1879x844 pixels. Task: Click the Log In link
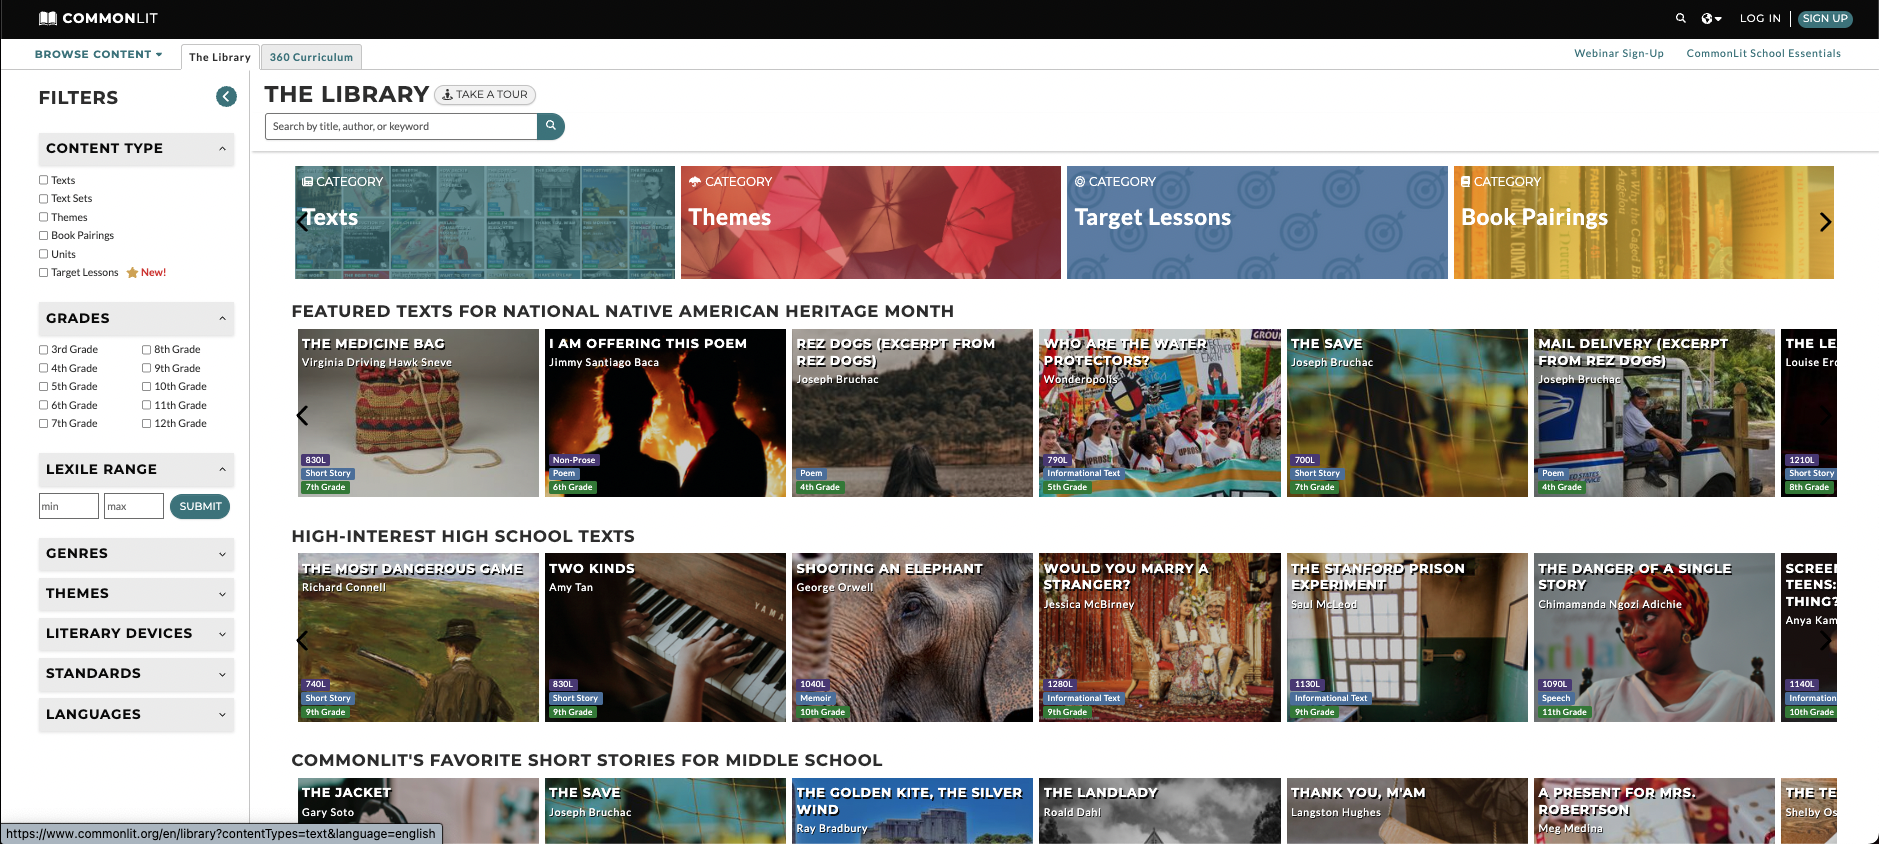point(1760,18)
